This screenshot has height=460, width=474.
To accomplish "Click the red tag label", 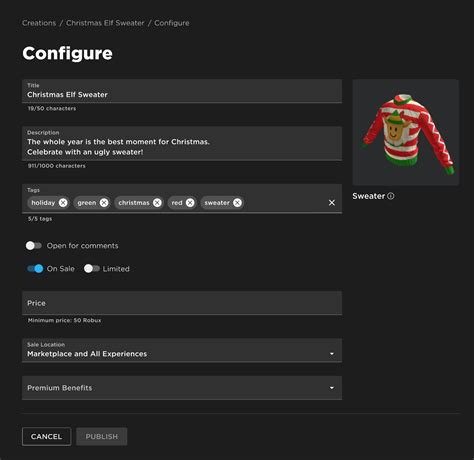I will click(177, 203).
